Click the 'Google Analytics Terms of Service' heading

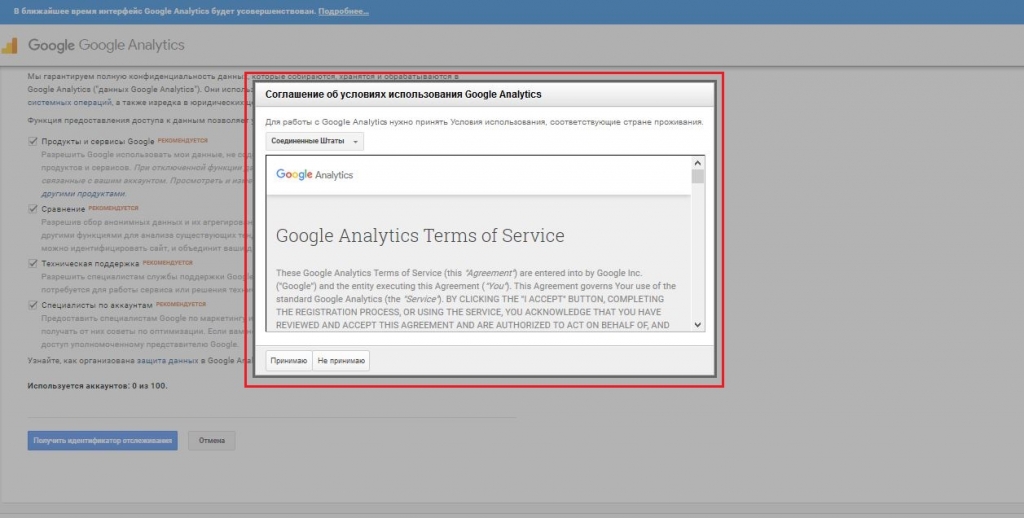pyautogui.click(x=420, y=236)
